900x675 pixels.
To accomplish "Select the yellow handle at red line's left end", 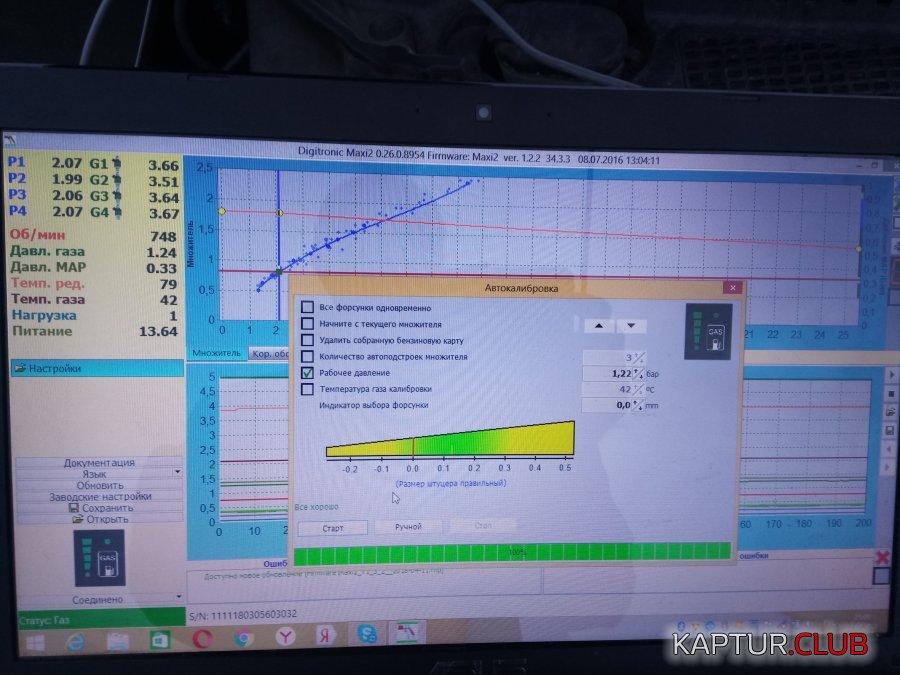I will [x=222, y=211].
